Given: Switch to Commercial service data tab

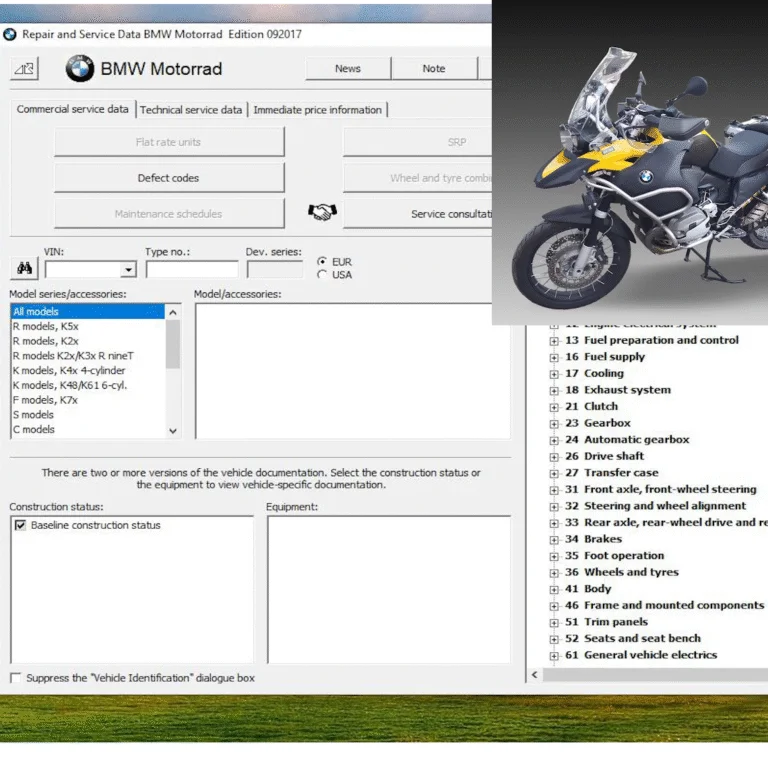Looking at the screenshot, I should point(72,109).
